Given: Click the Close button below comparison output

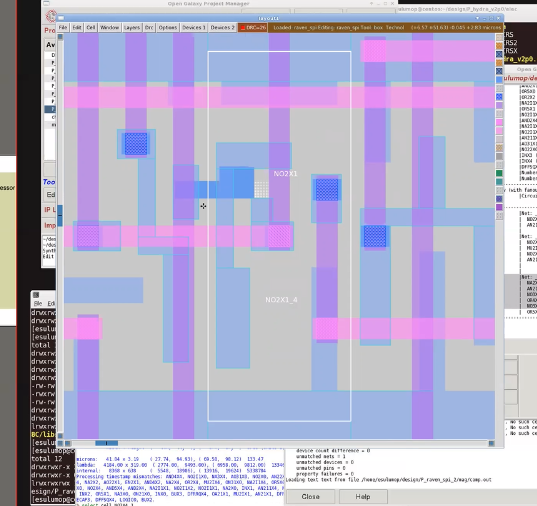Looking at the screenshot, I should [x=311, y=496].
